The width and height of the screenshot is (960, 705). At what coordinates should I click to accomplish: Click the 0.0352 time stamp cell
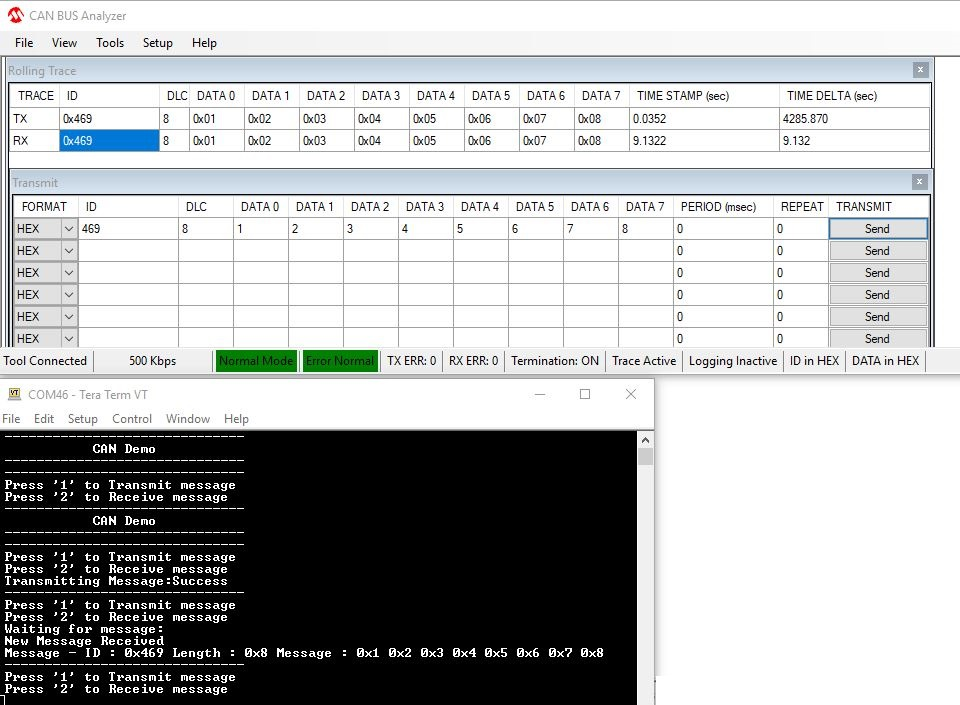click(x=704, y=119)
